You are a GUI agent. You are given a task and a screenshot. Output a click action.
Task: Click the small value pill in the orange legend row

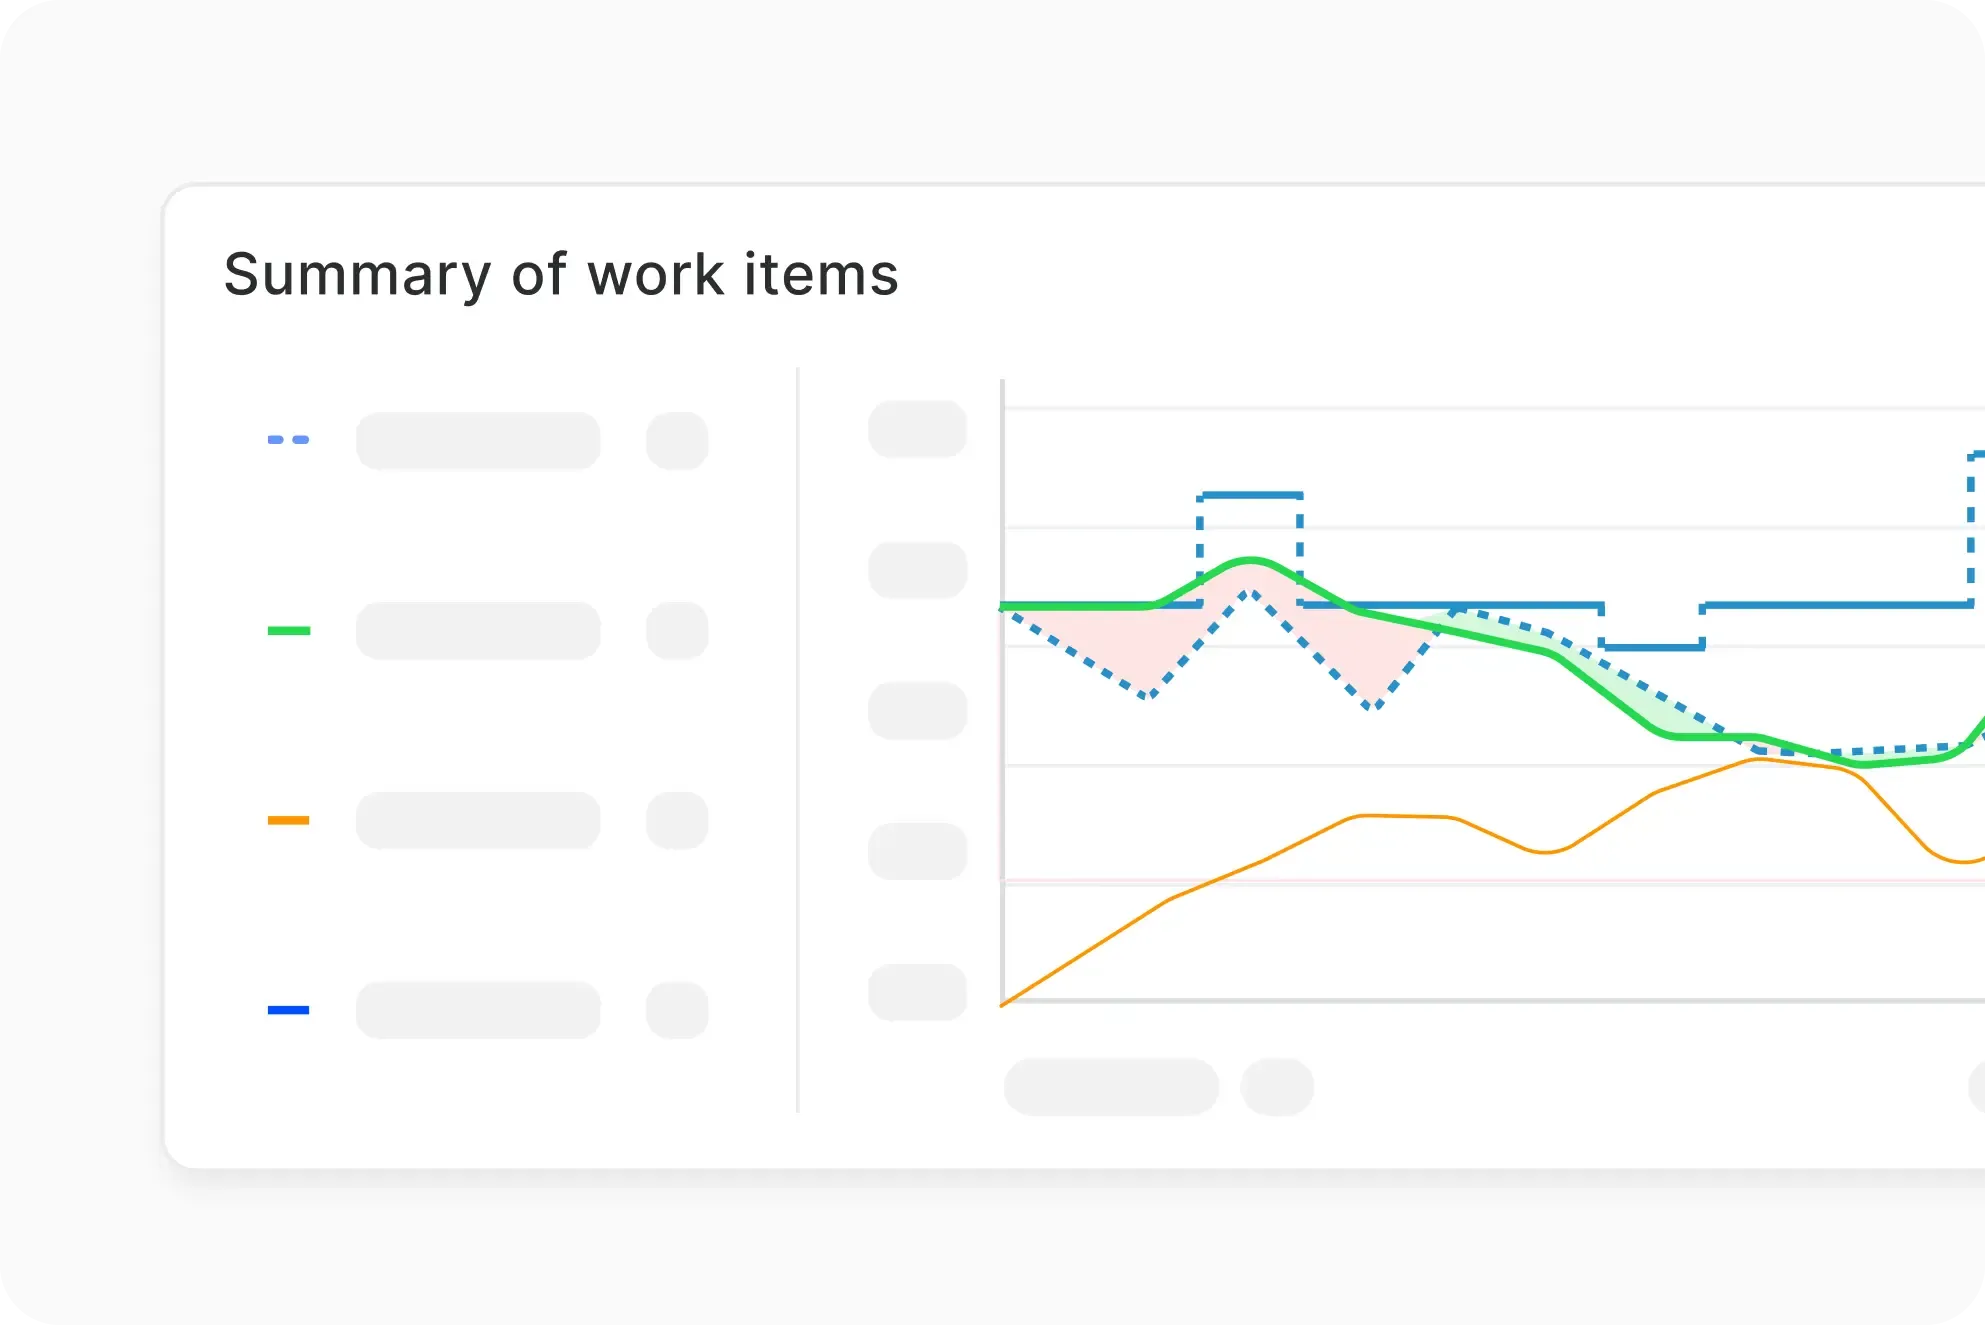coord(677,821)
